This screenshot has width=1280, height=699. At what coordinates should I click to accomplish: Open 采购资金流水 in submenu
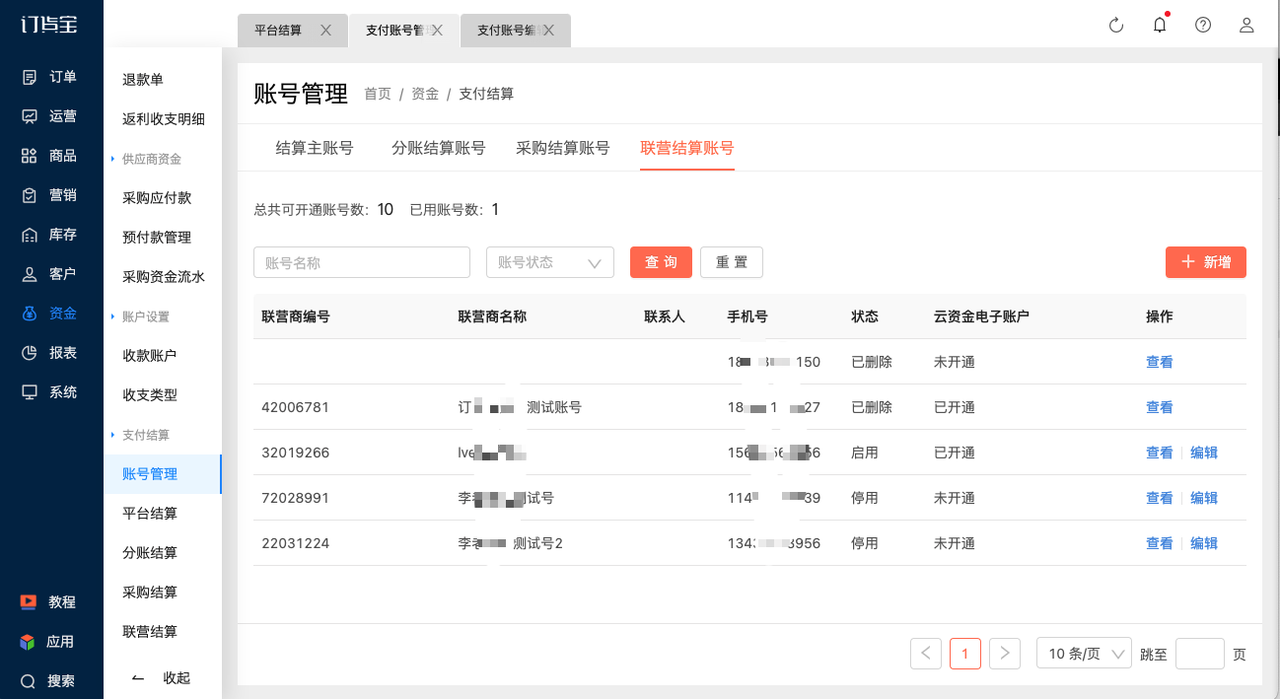coord(163,277)
